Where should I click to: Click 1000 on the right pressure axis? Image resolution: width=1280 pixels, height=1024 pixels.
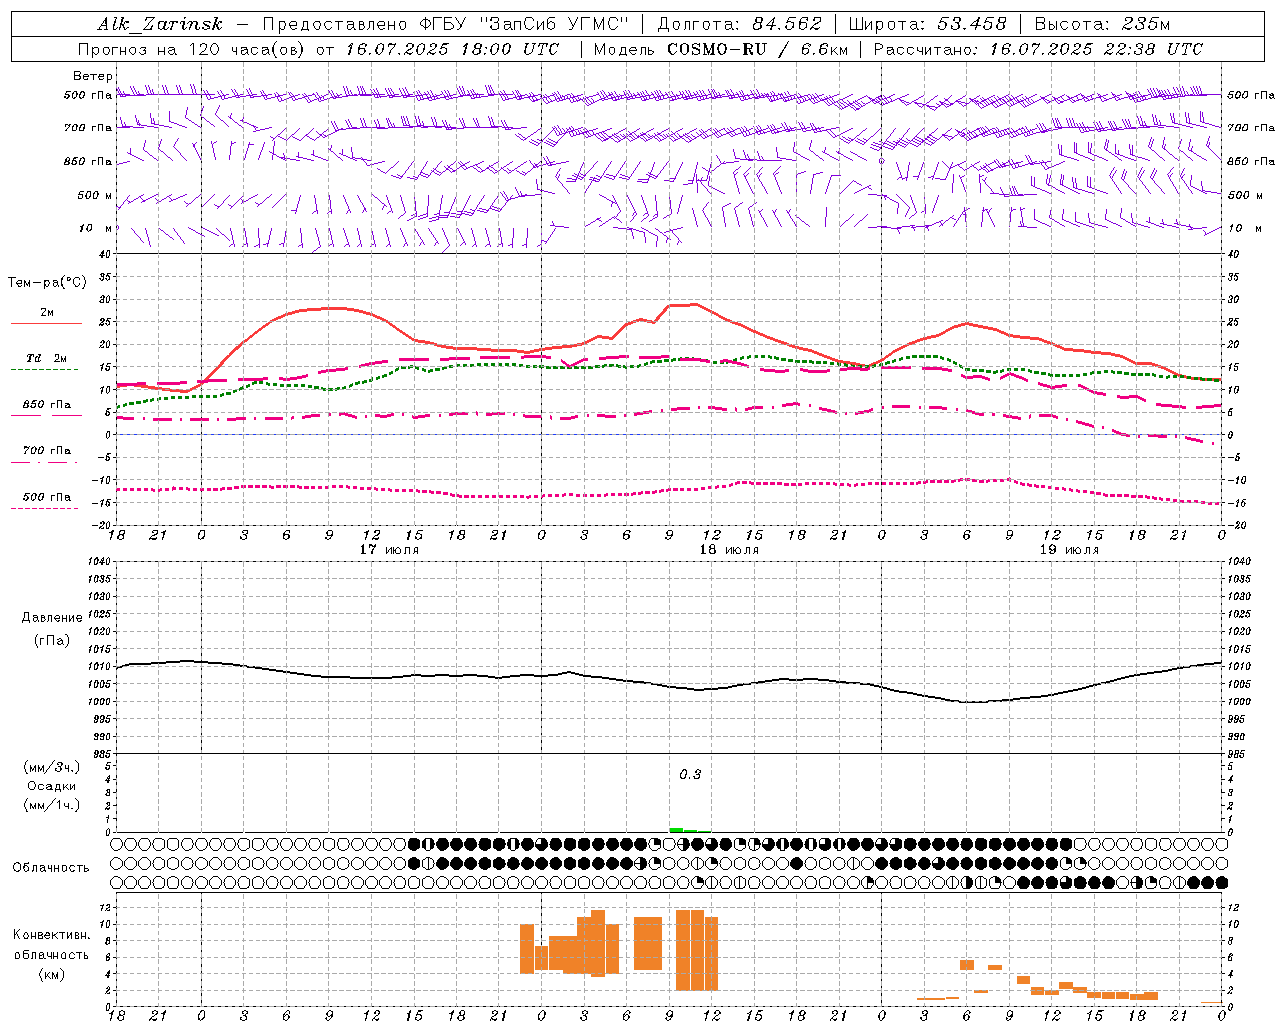coord(1238,702)
